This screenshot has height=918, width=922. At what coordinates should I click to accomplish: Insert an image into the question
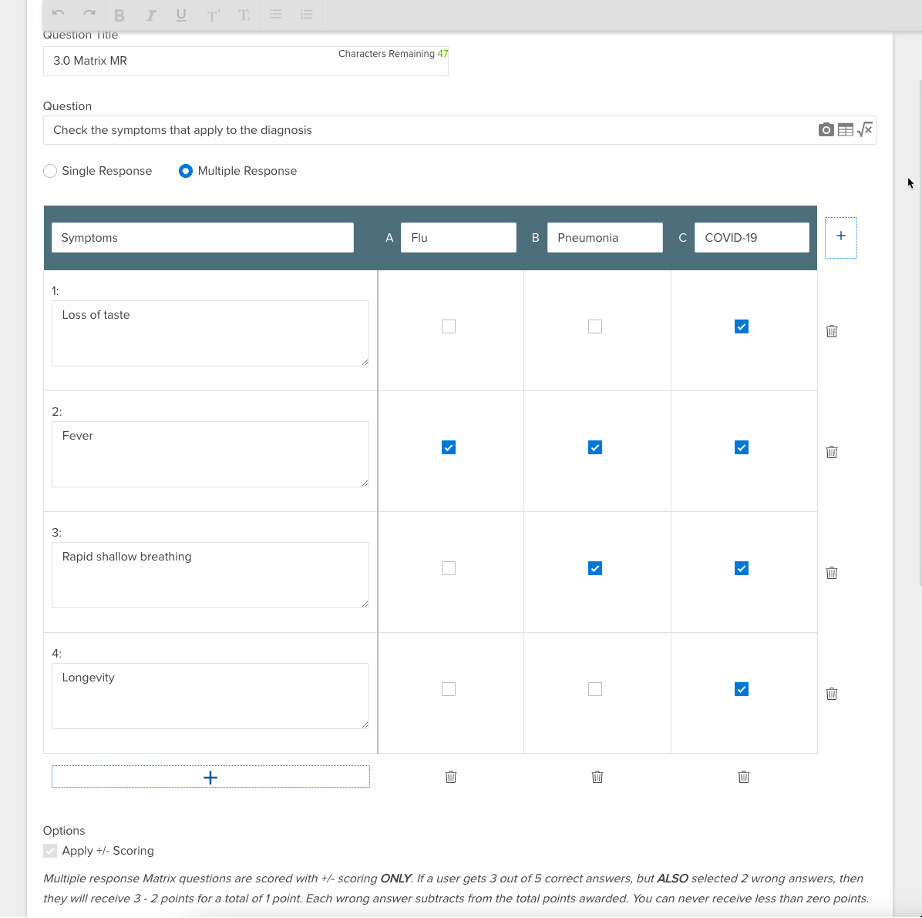pyautogui.click(x=826, y=129)
